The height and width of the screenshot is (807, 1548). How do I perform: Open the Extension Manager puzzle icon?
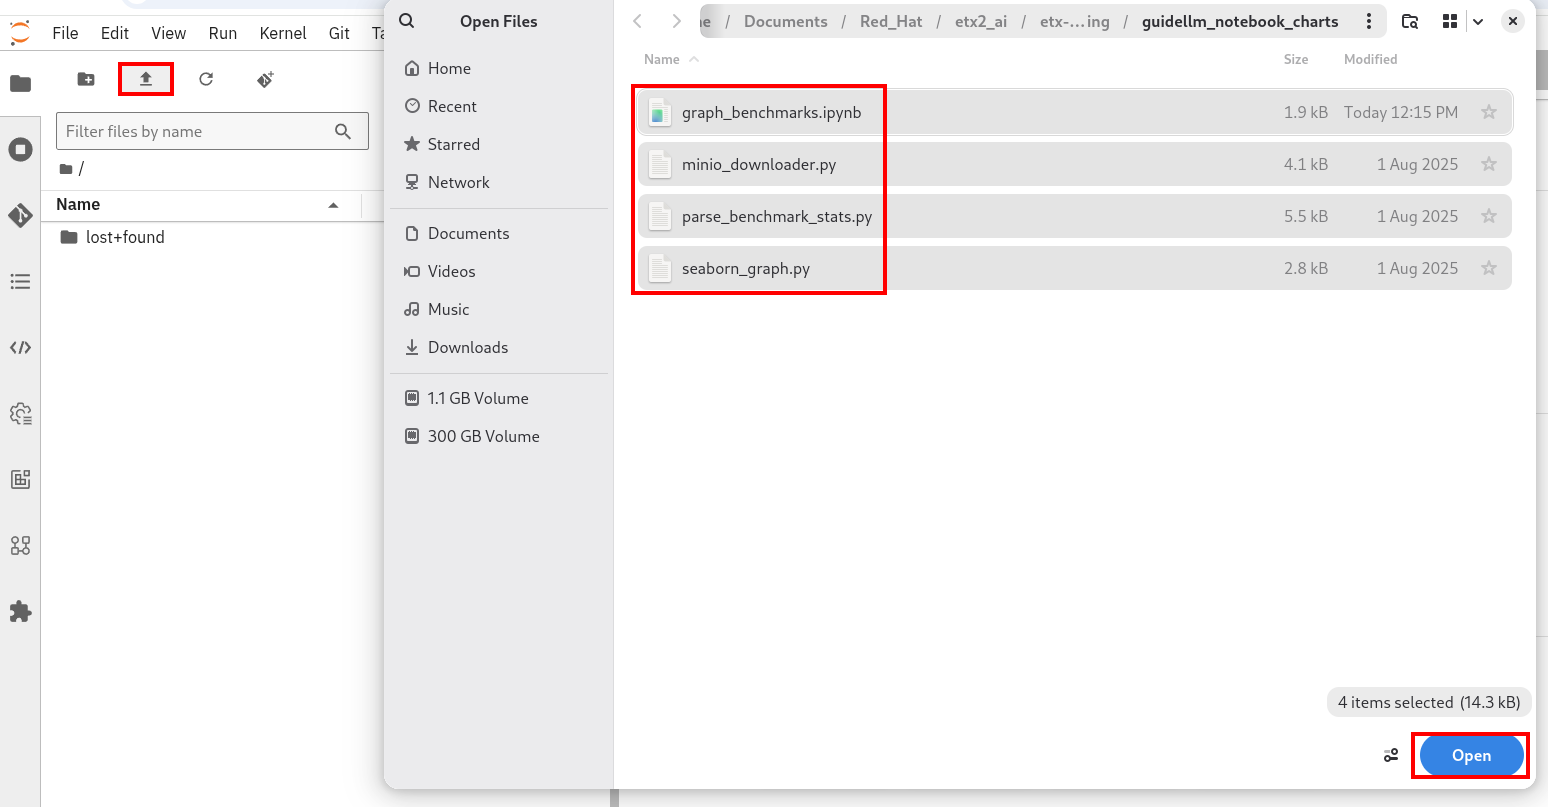(x=20, y=612)
